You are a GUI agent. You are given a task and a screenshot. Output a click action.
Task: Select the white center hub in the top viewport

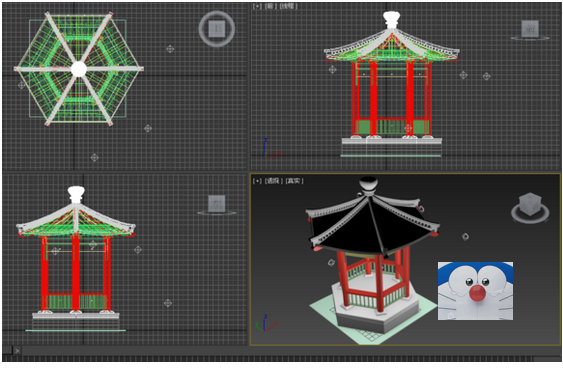tap(79, 69)
